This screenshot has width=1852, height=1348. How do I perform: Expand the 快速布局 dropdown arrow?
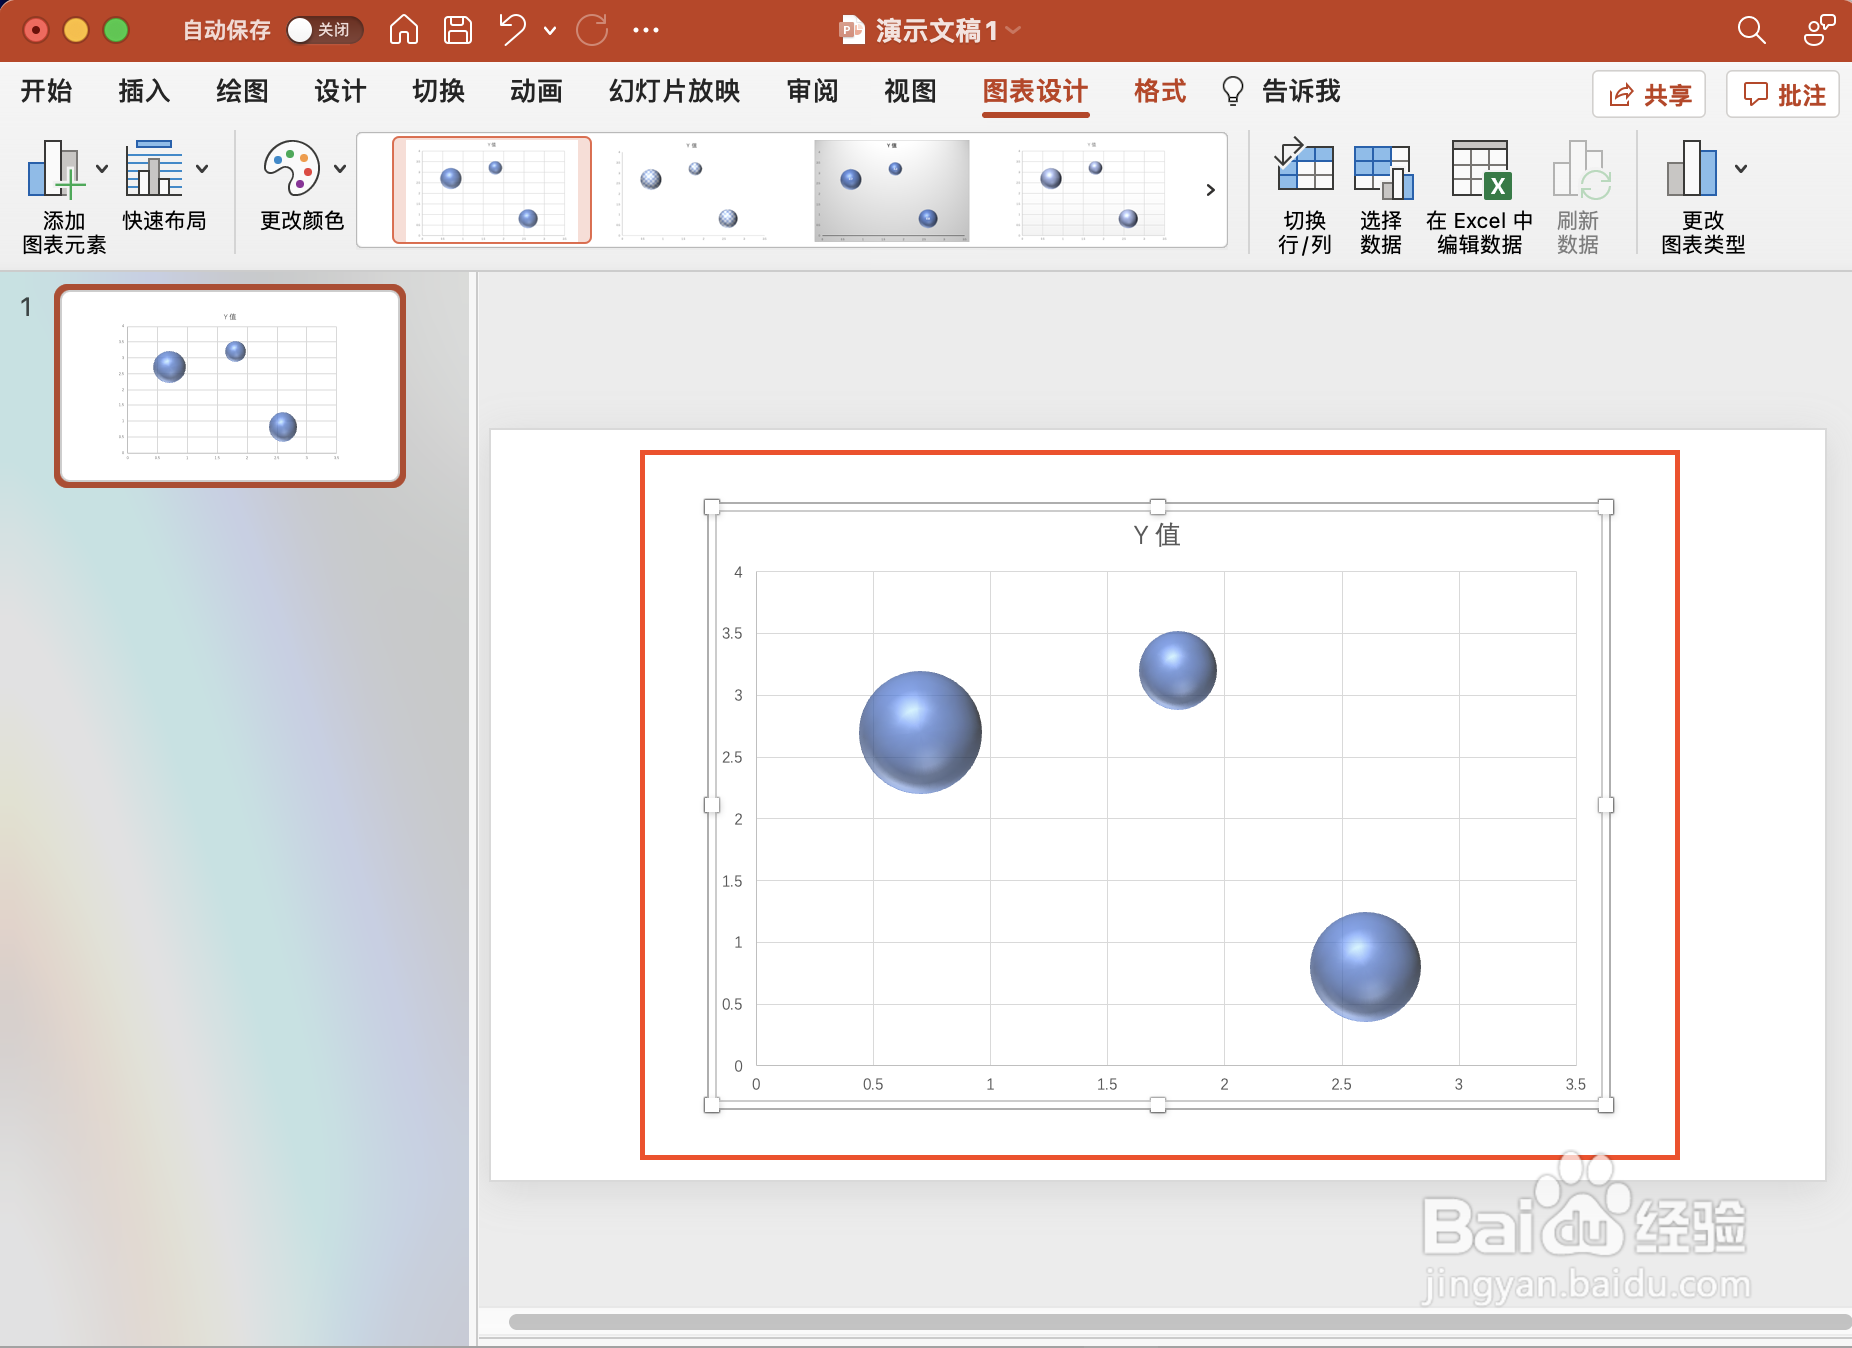pyautogui.click(x=202, y=169)
